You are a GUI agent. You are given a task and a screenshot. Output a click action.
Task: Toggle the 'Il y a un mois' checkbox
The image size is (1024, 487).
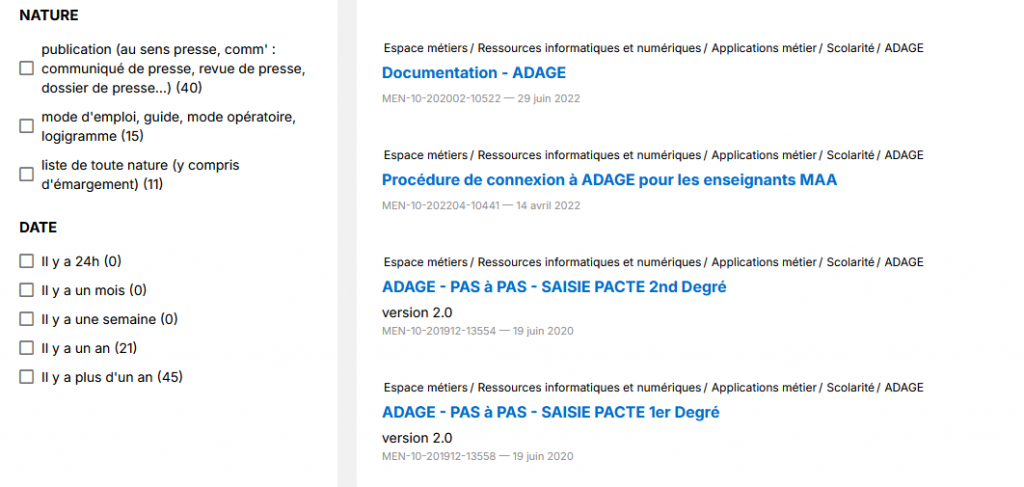pos(27,291)
